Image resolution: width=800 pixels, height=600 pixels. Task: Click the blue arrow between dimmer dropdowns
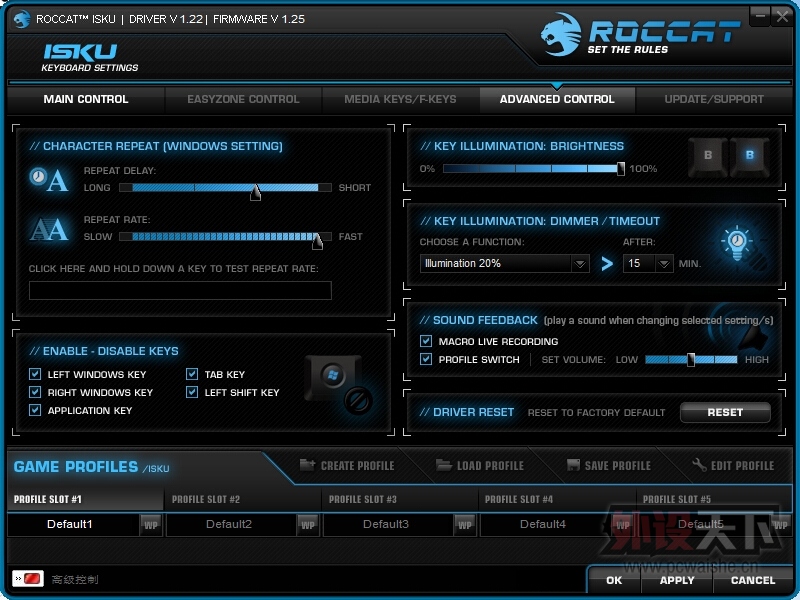[607, 264]
